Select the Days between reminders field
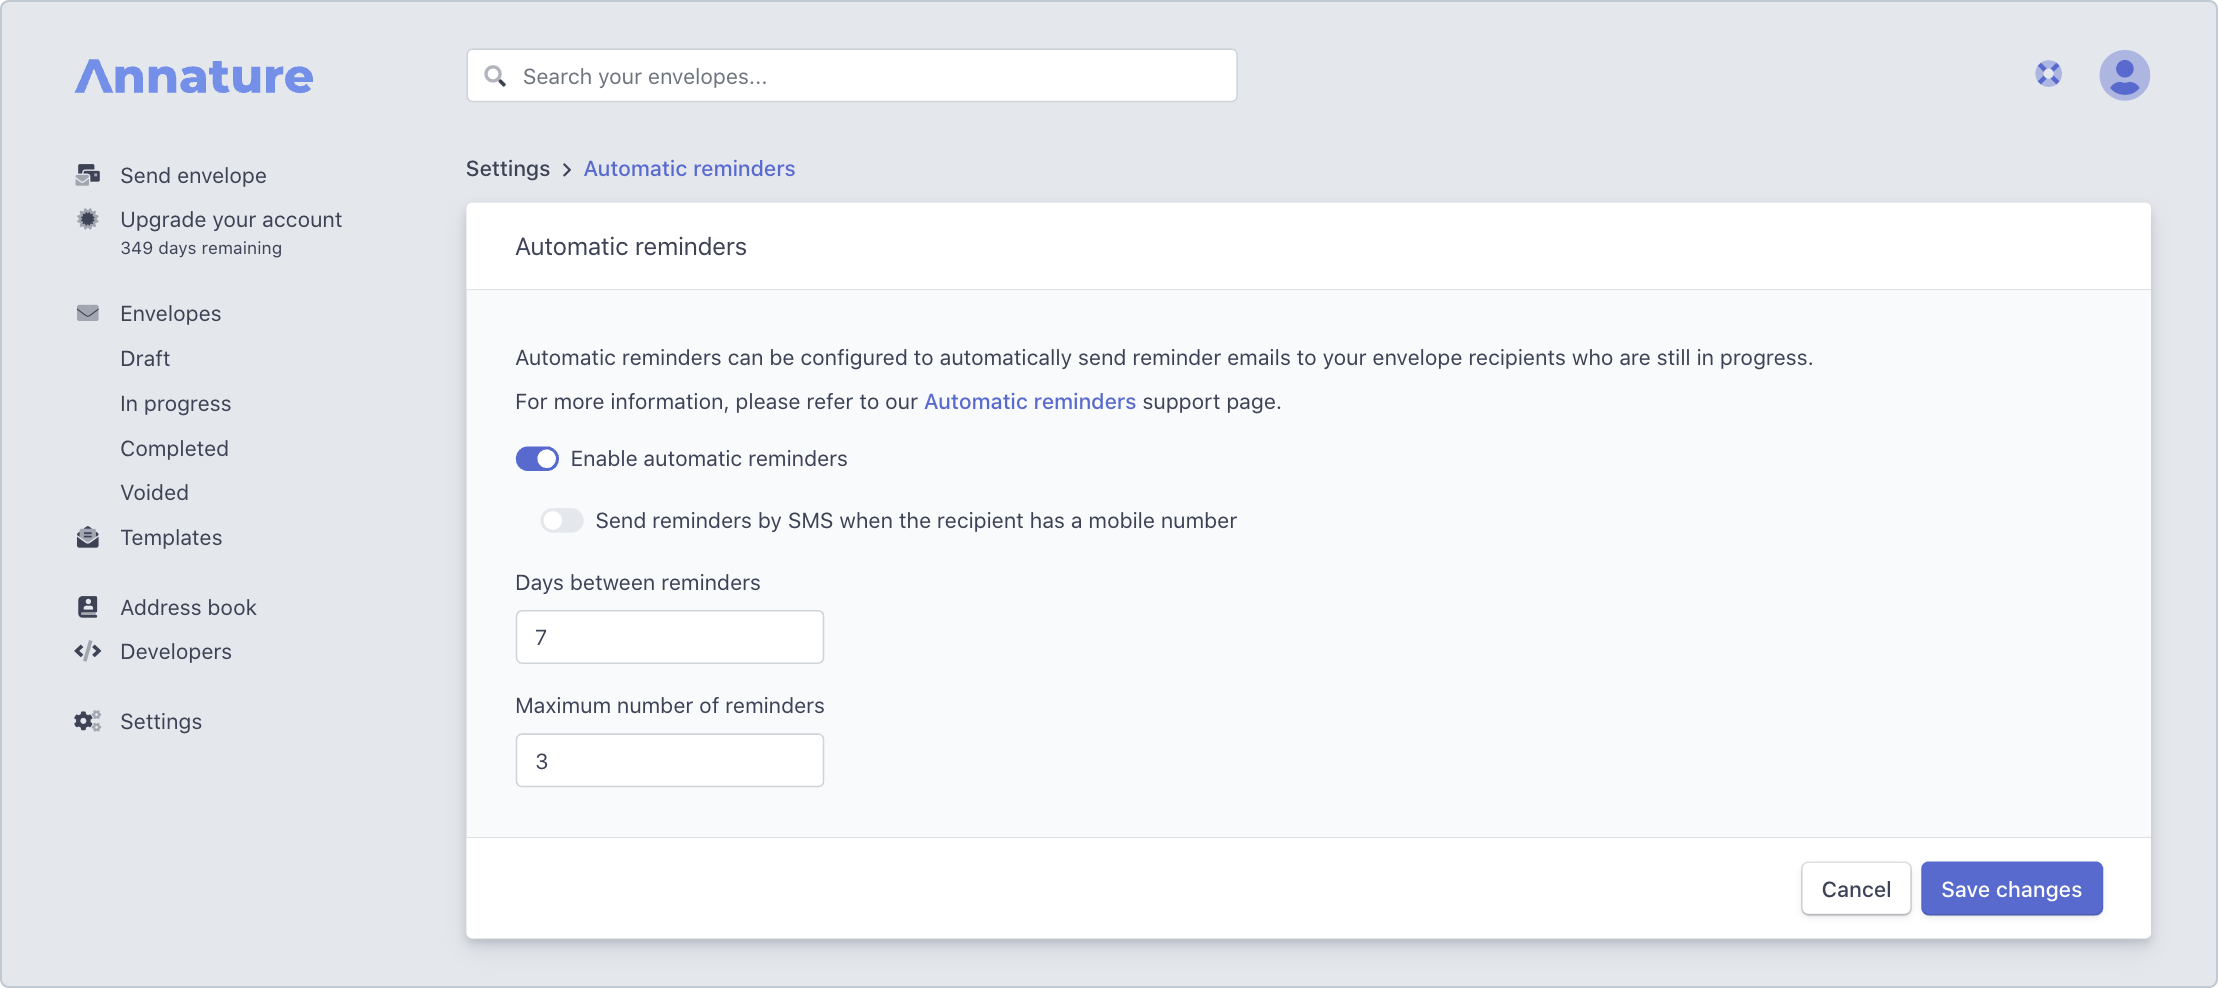Screen dimensions: 2218x988 pyautogui.click(x=669, y=636)
